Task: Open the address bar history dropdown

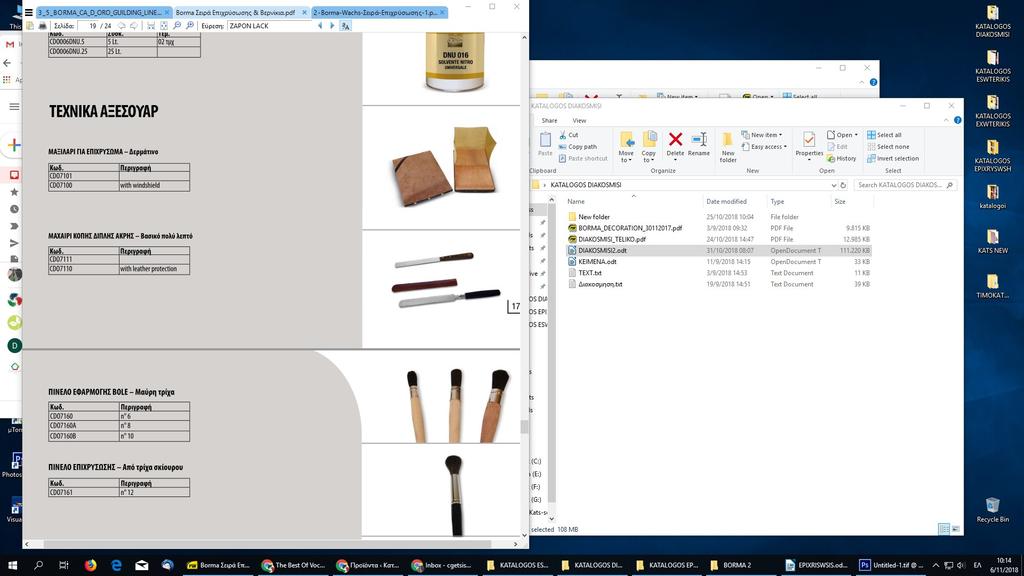Action: 833,185
